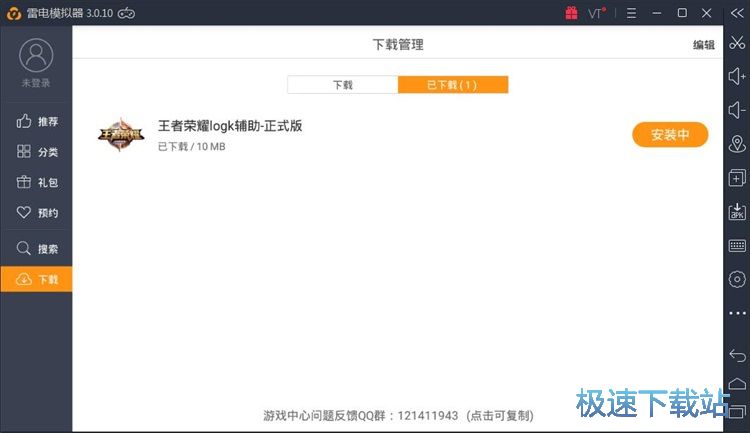The width and height of the screenshot is (750, 433).
Task: Open the hamburger menu in title bar
Action: pyautogui.click(x=631, y=13)
